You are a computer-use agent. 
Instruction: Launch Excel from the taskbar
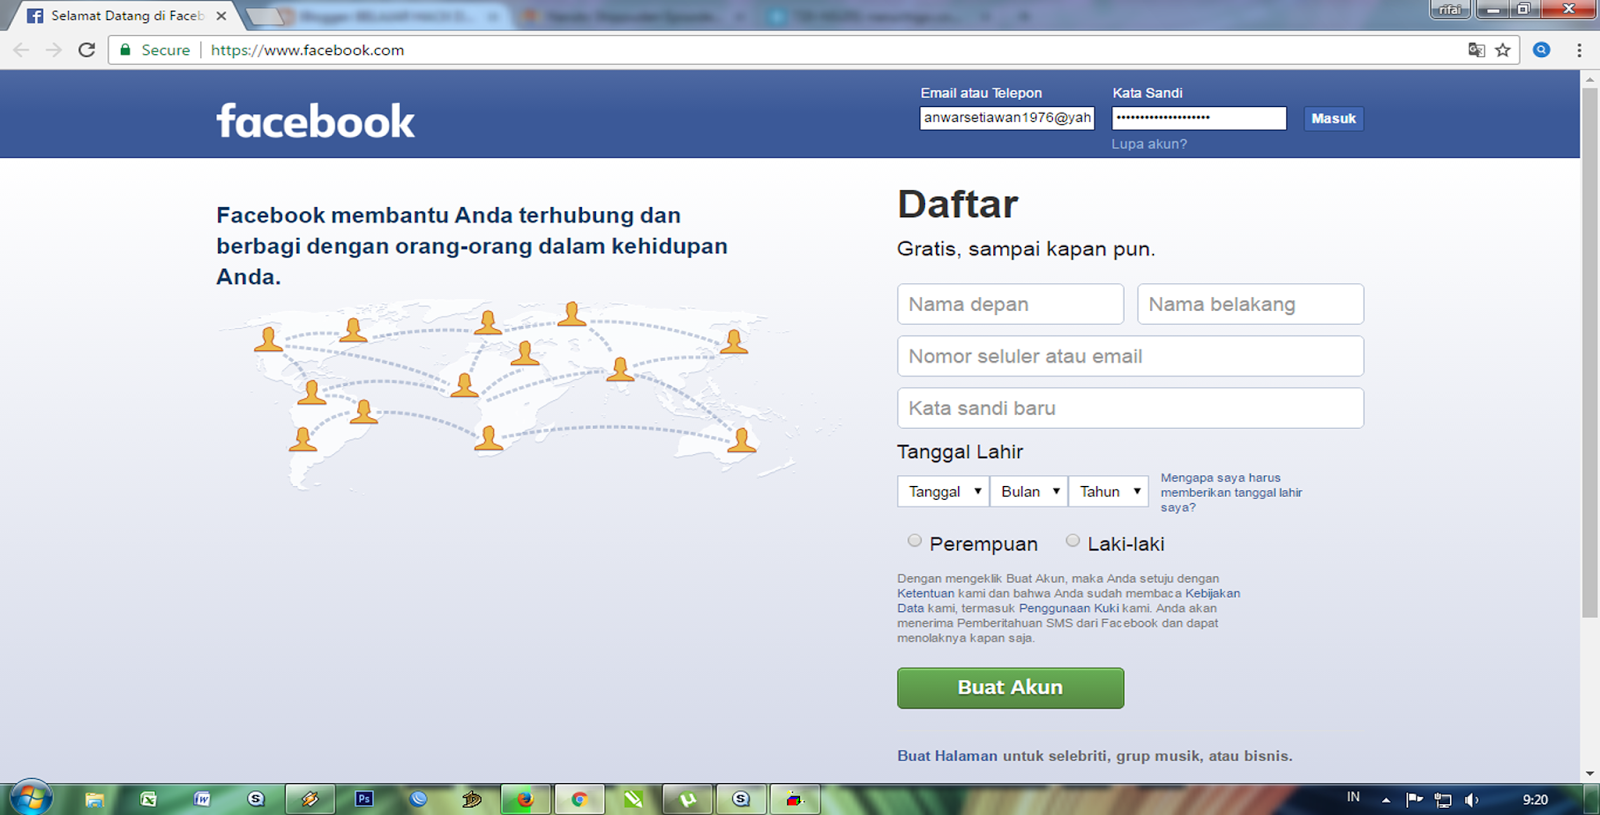coord(149,799)
